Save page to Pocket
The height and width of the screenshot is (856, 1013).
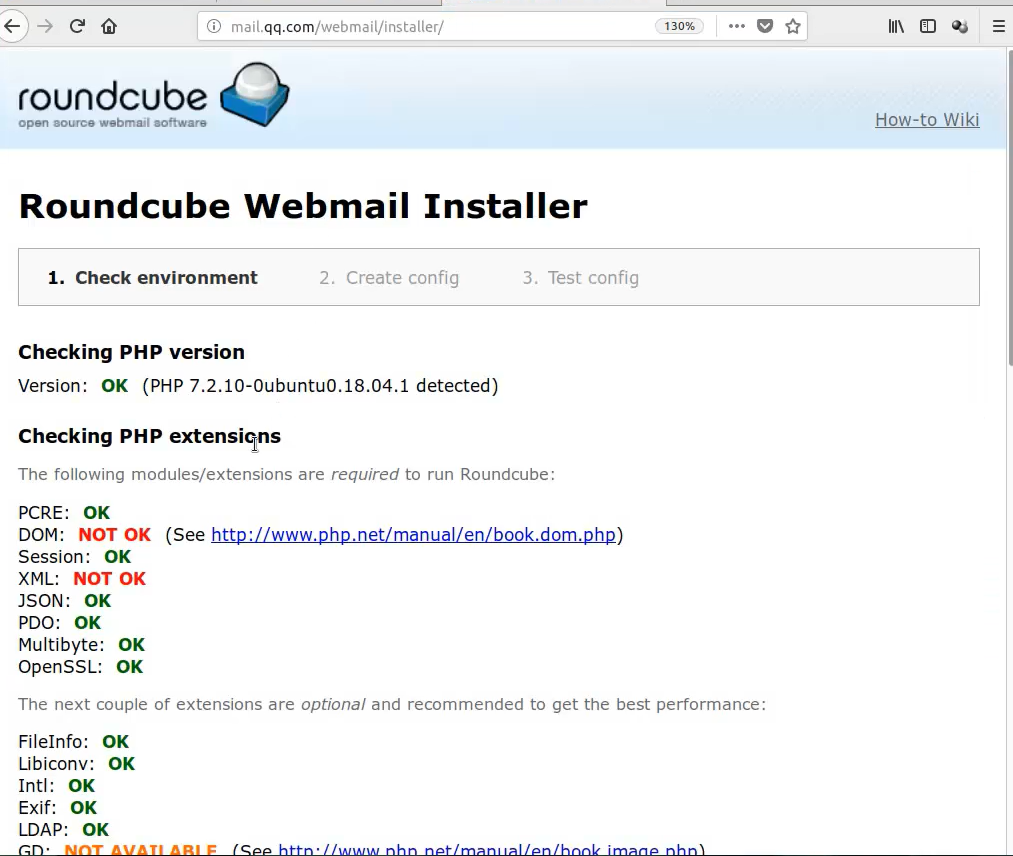(765, 26)
